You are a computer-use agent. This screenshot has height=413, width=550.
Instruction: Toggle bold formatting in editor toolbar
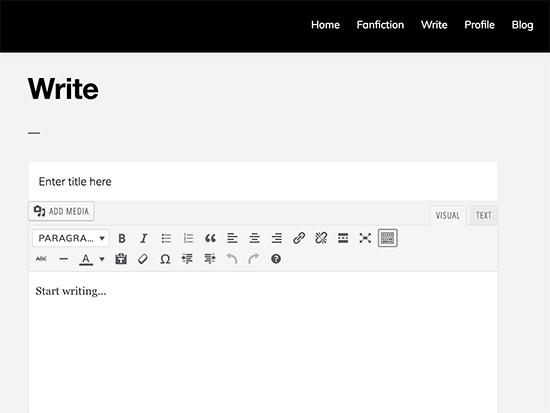(122, 238)
